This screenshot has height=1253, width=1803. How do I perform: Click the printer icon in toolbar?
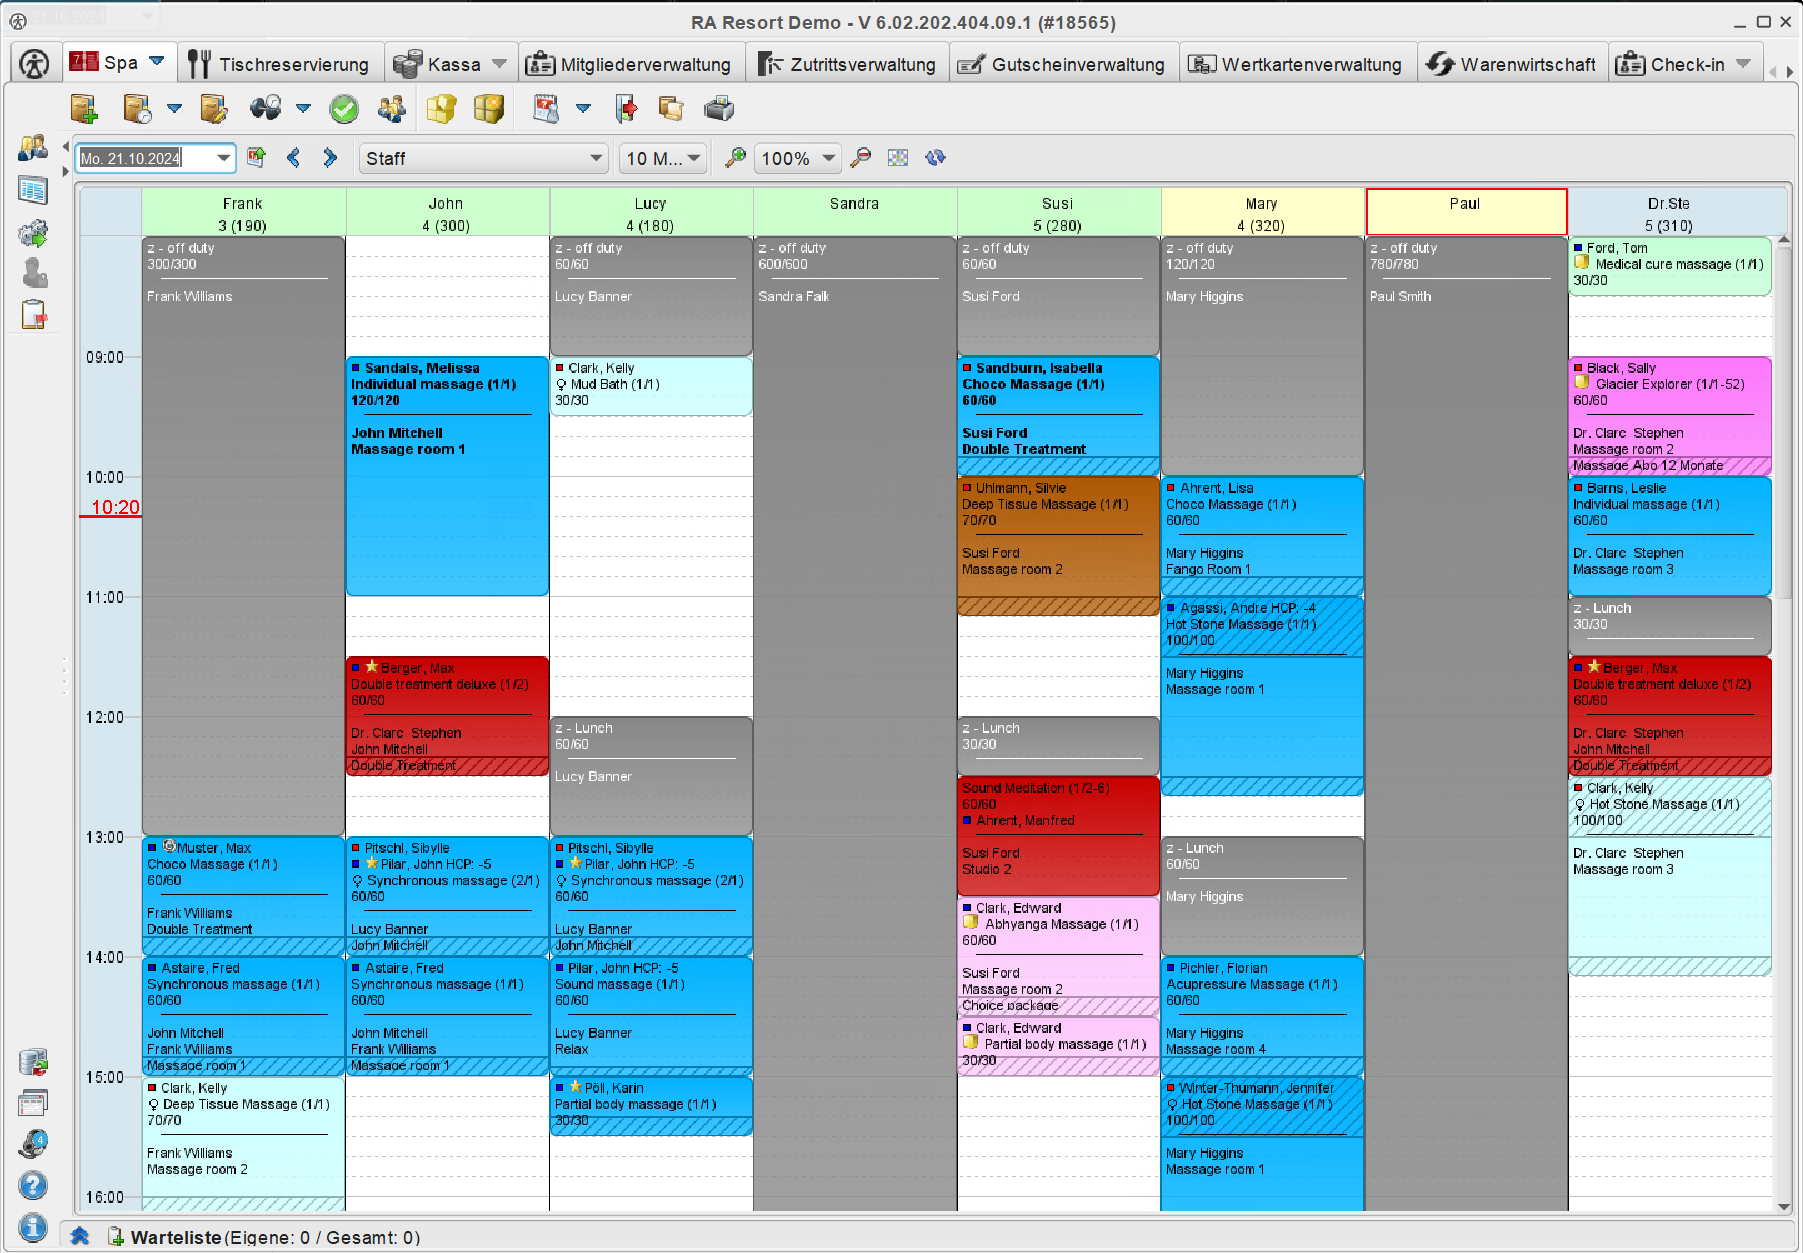click(x=718, y=109)
